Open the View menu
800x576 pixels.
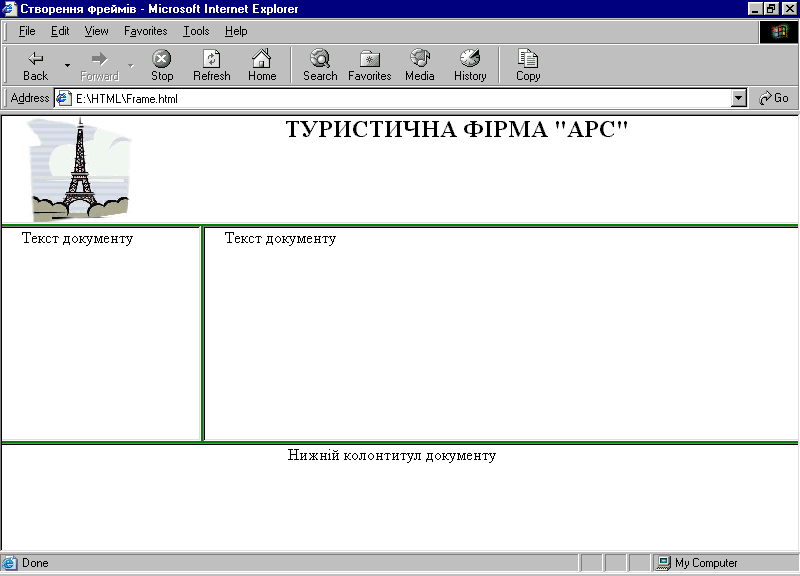(x=96, y=31)
